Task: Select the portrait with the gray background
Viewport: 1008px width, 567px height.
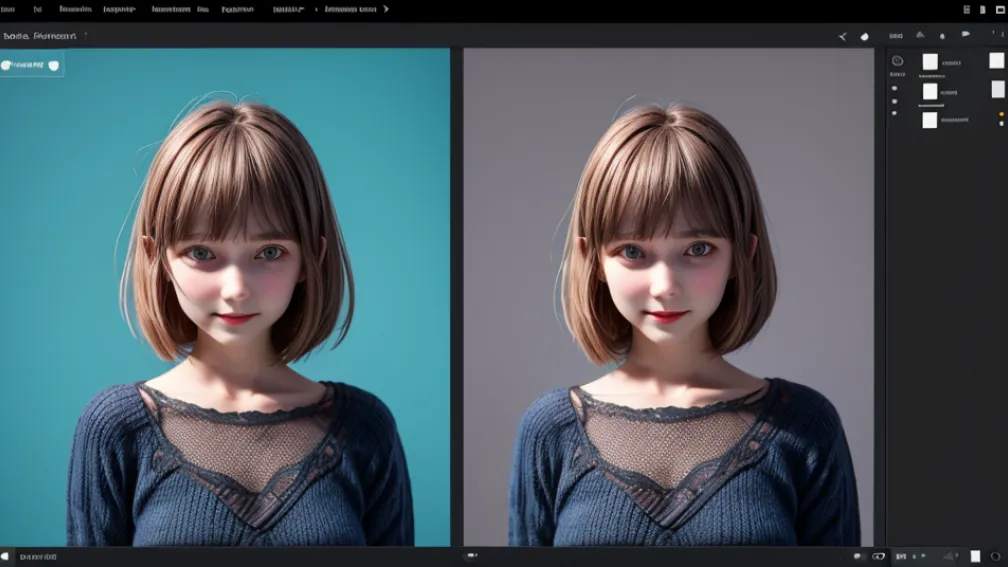Action: click(x=669, y=297)
